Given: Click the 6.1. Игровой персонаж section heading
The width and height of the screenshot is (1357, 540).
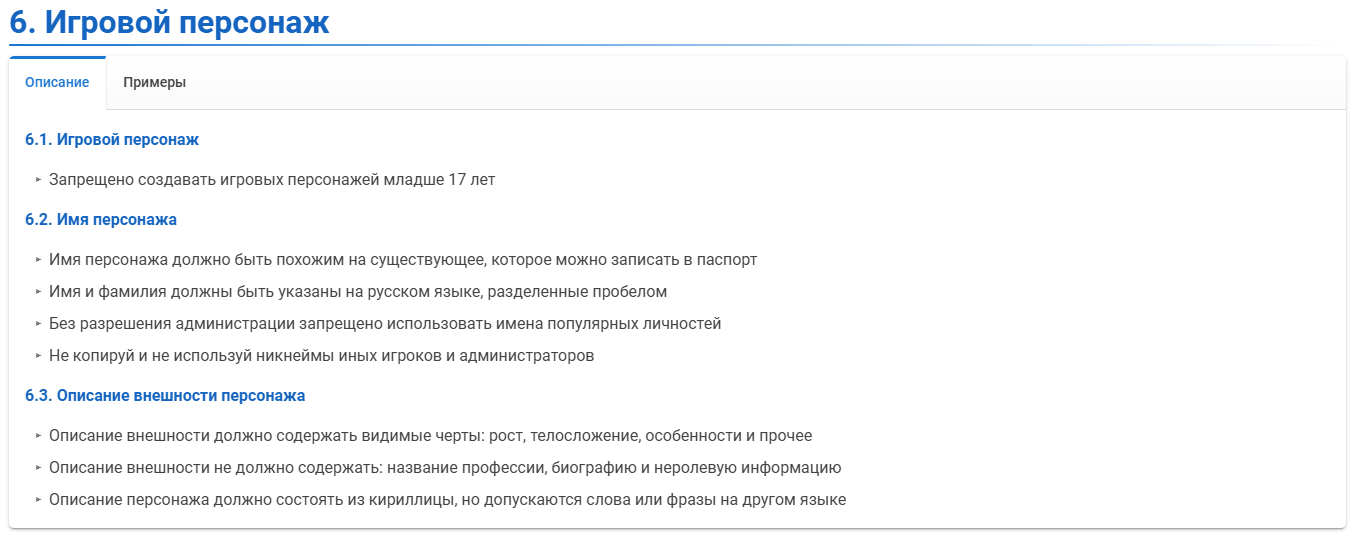Looking at the screenshot, I should [112, 140].
